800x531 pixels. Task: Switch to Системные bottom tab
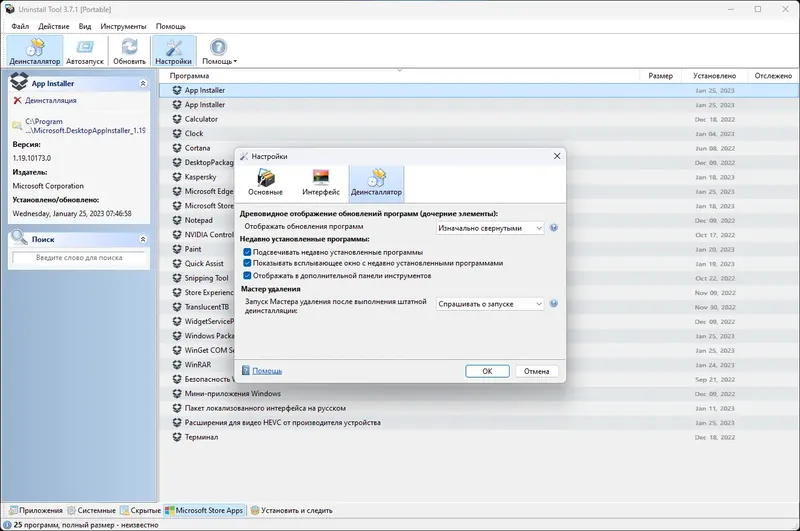tap(91, 510)
